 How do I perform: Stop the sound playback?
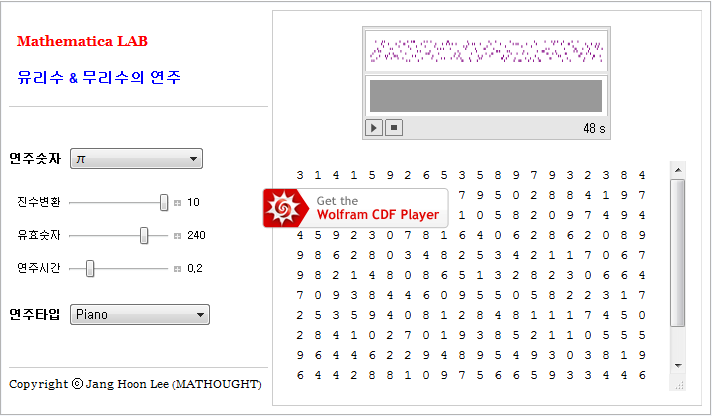[394, 128]
